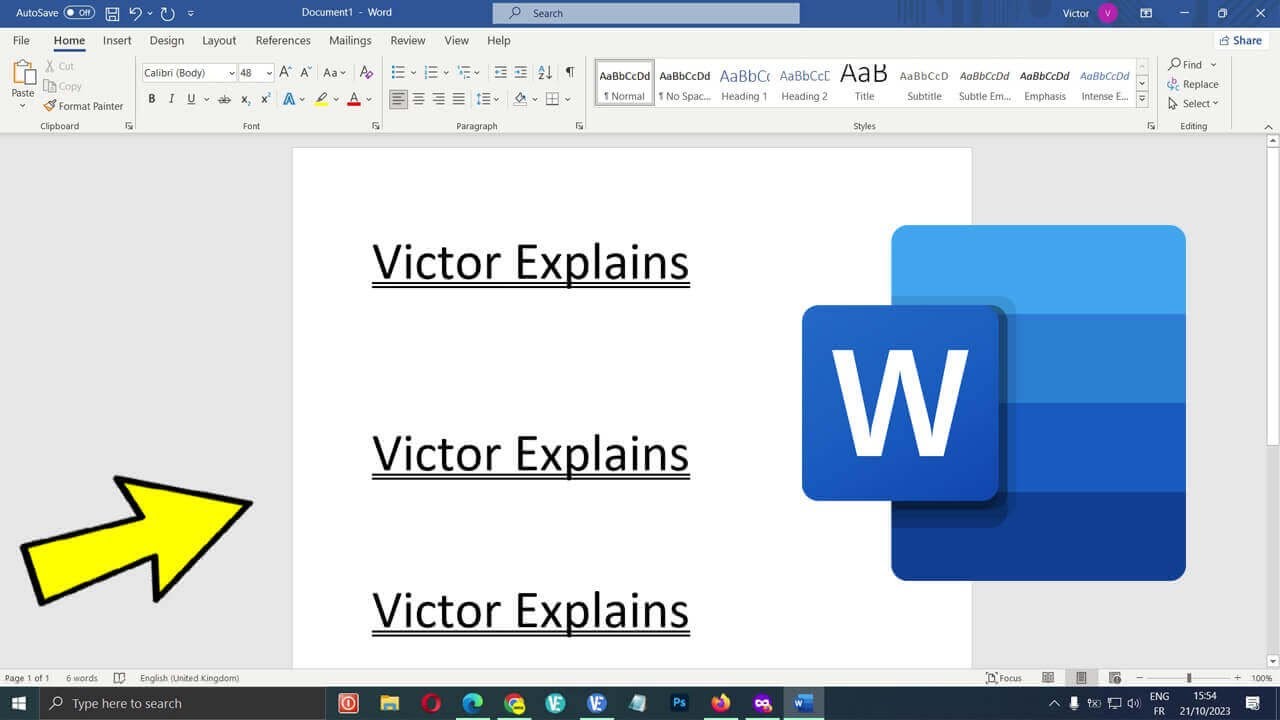This screenshot has width=1280, height=720.
Task: Apply the yellow text highlight color
Action: 321,99
